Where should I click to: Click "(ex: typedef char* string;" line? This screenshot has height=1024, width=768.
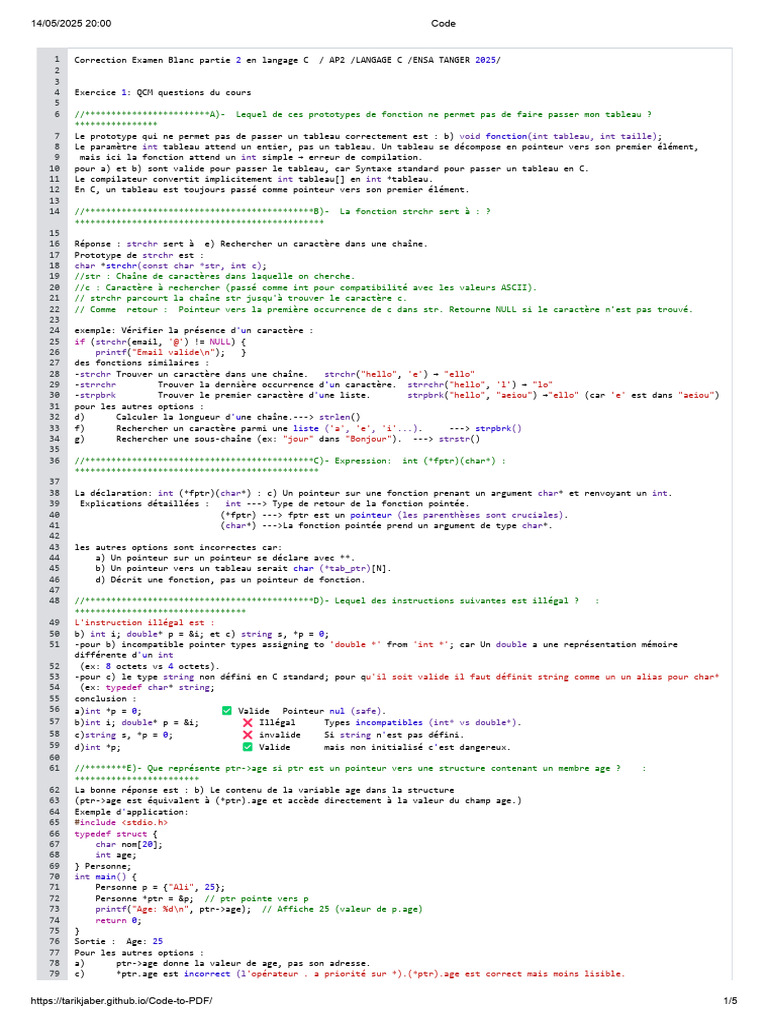pos(147,687)
